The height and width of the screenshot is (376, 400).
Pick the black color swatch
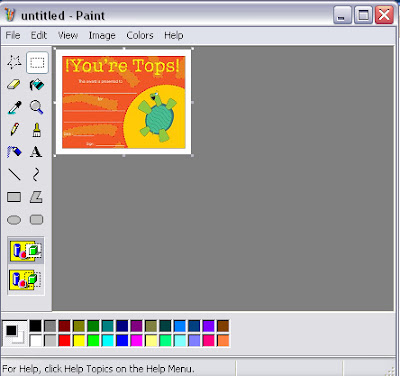pos(35,326)
